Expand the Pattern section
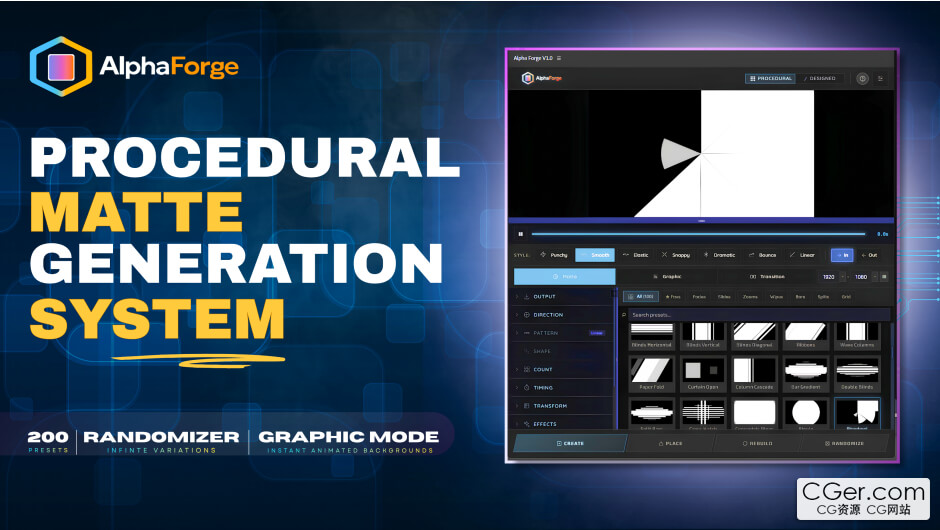 pyautogui.click(x=564, y=333)
